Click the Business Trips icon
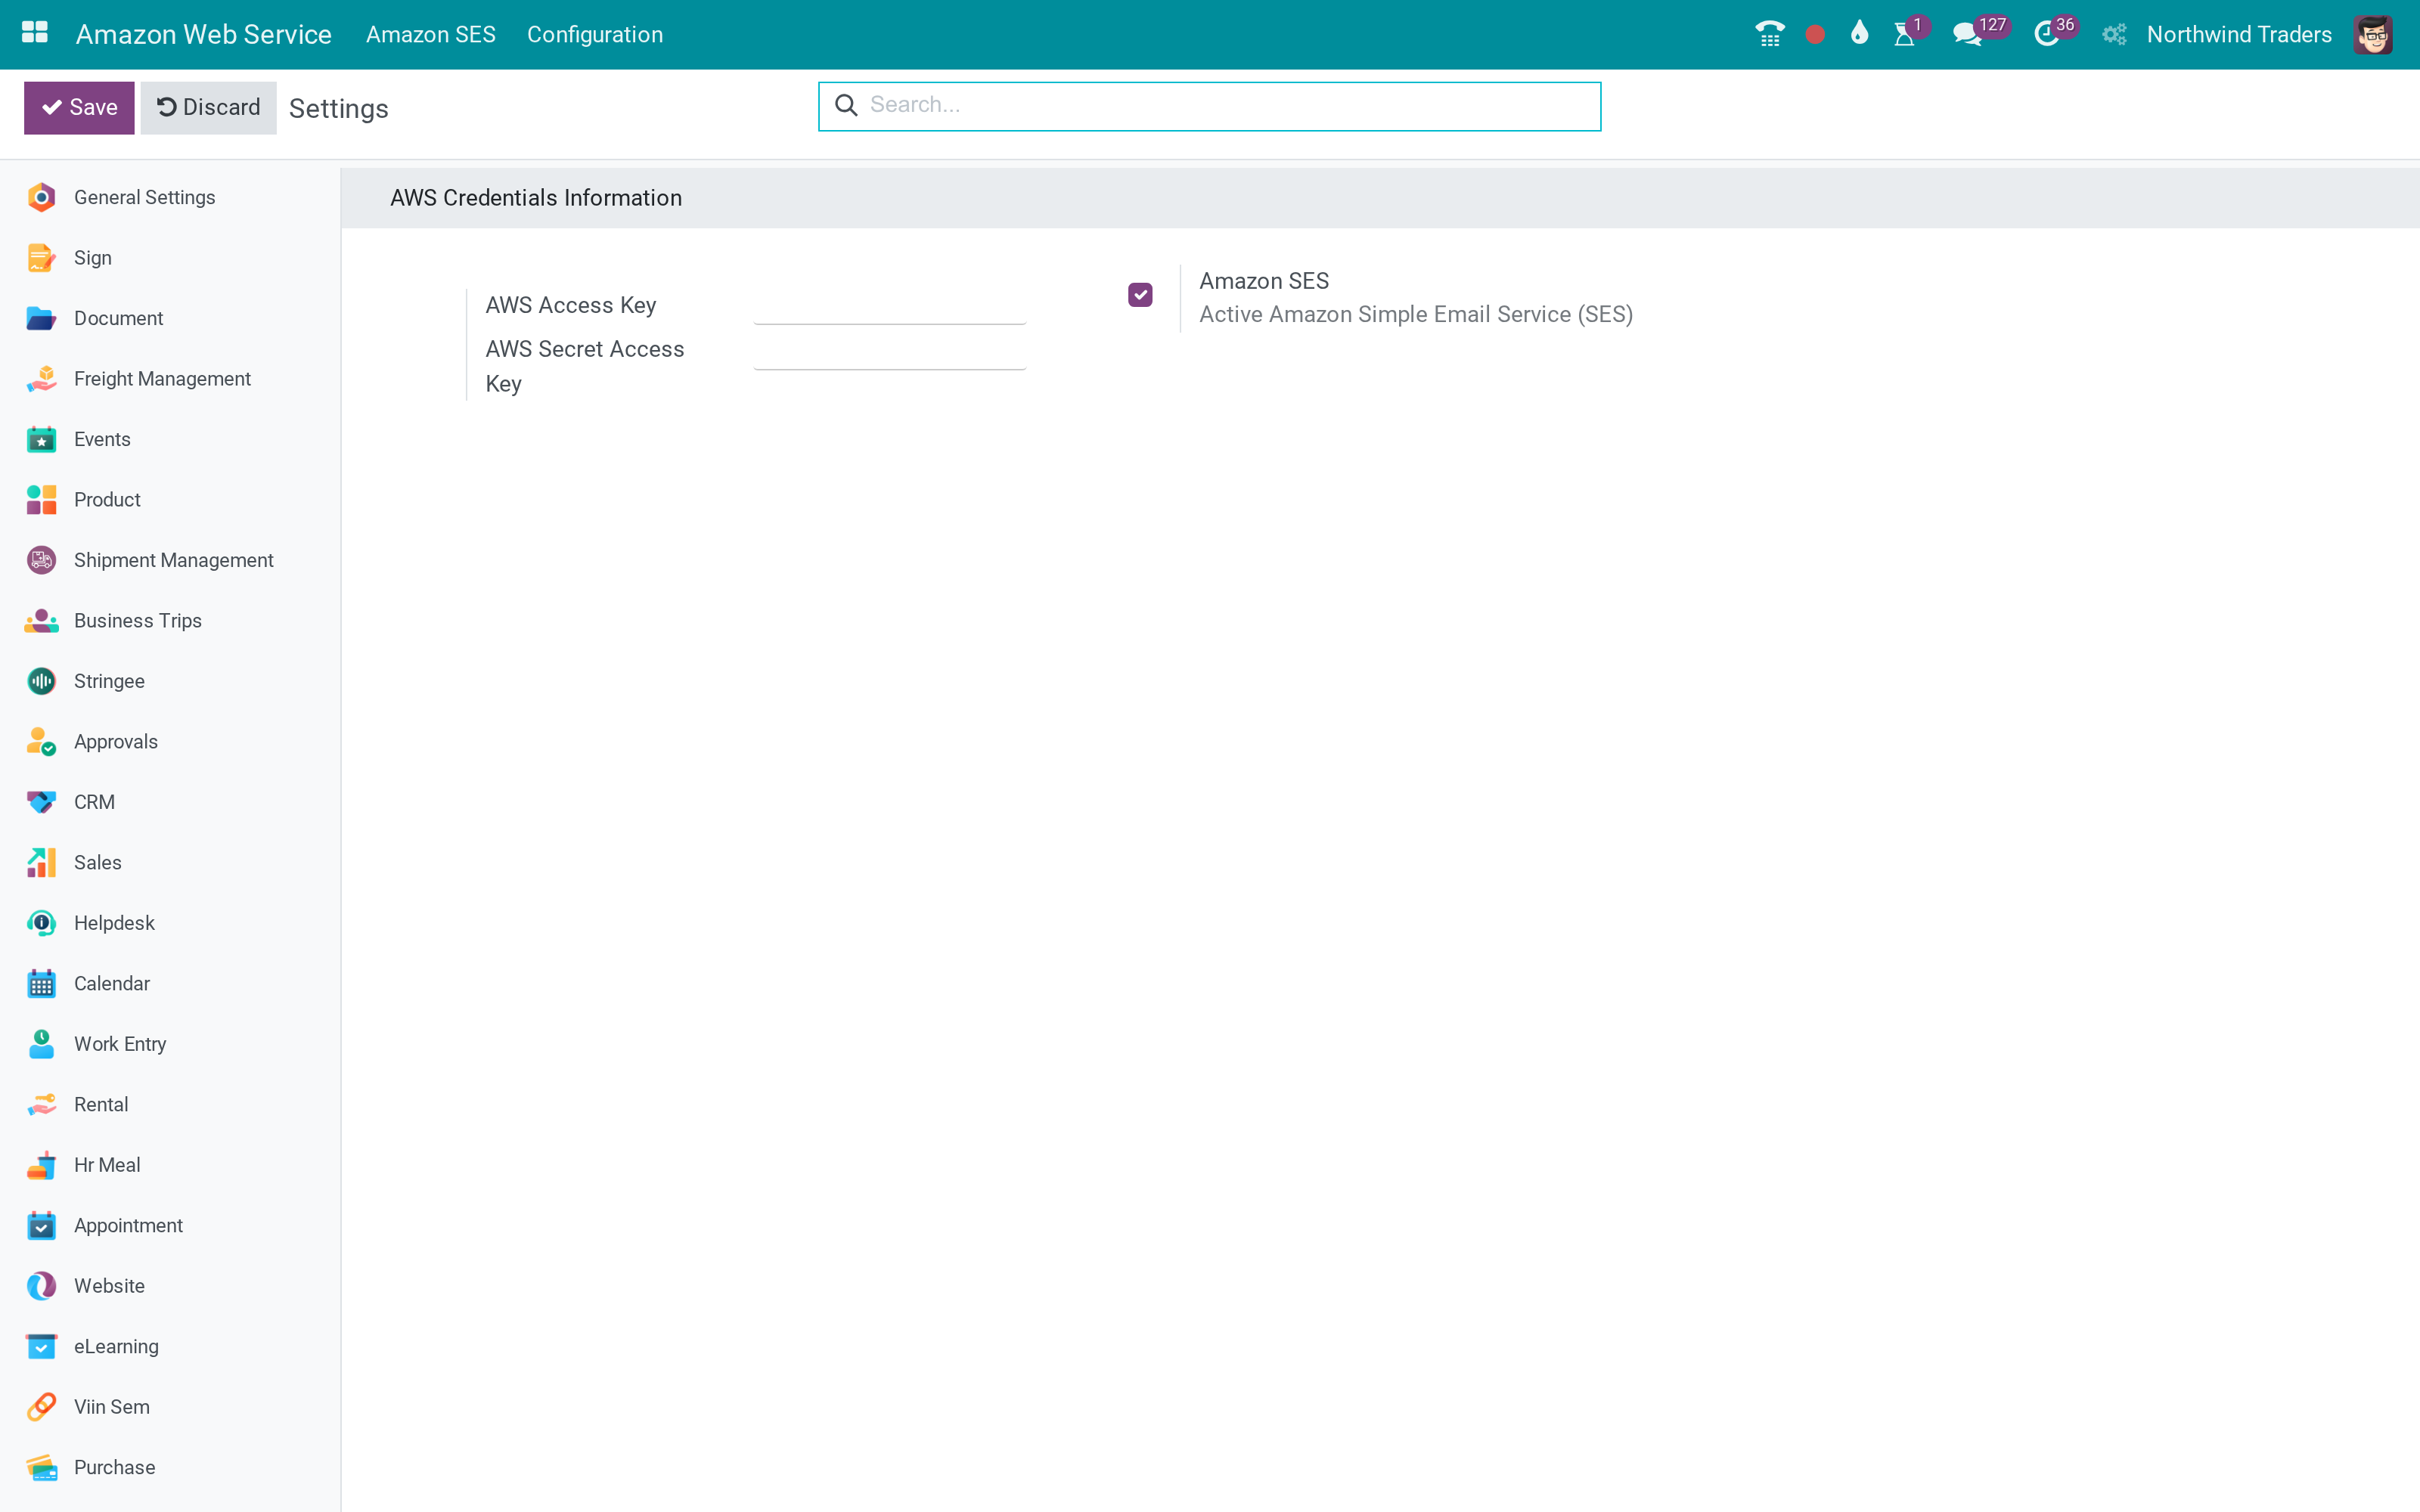The image size is (2420, 1512). 41,621
